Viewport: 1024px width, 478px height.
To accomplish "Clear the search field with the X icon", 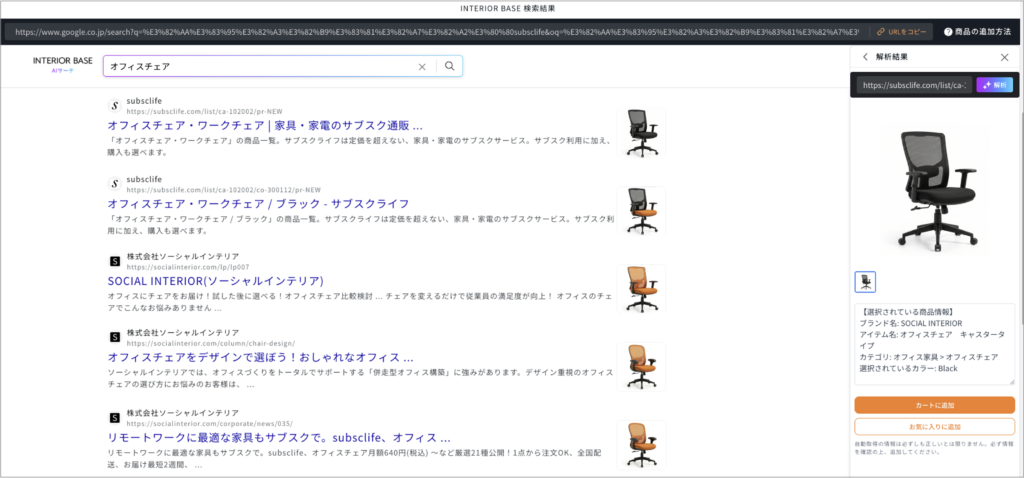I will click(x=422, y=67).
